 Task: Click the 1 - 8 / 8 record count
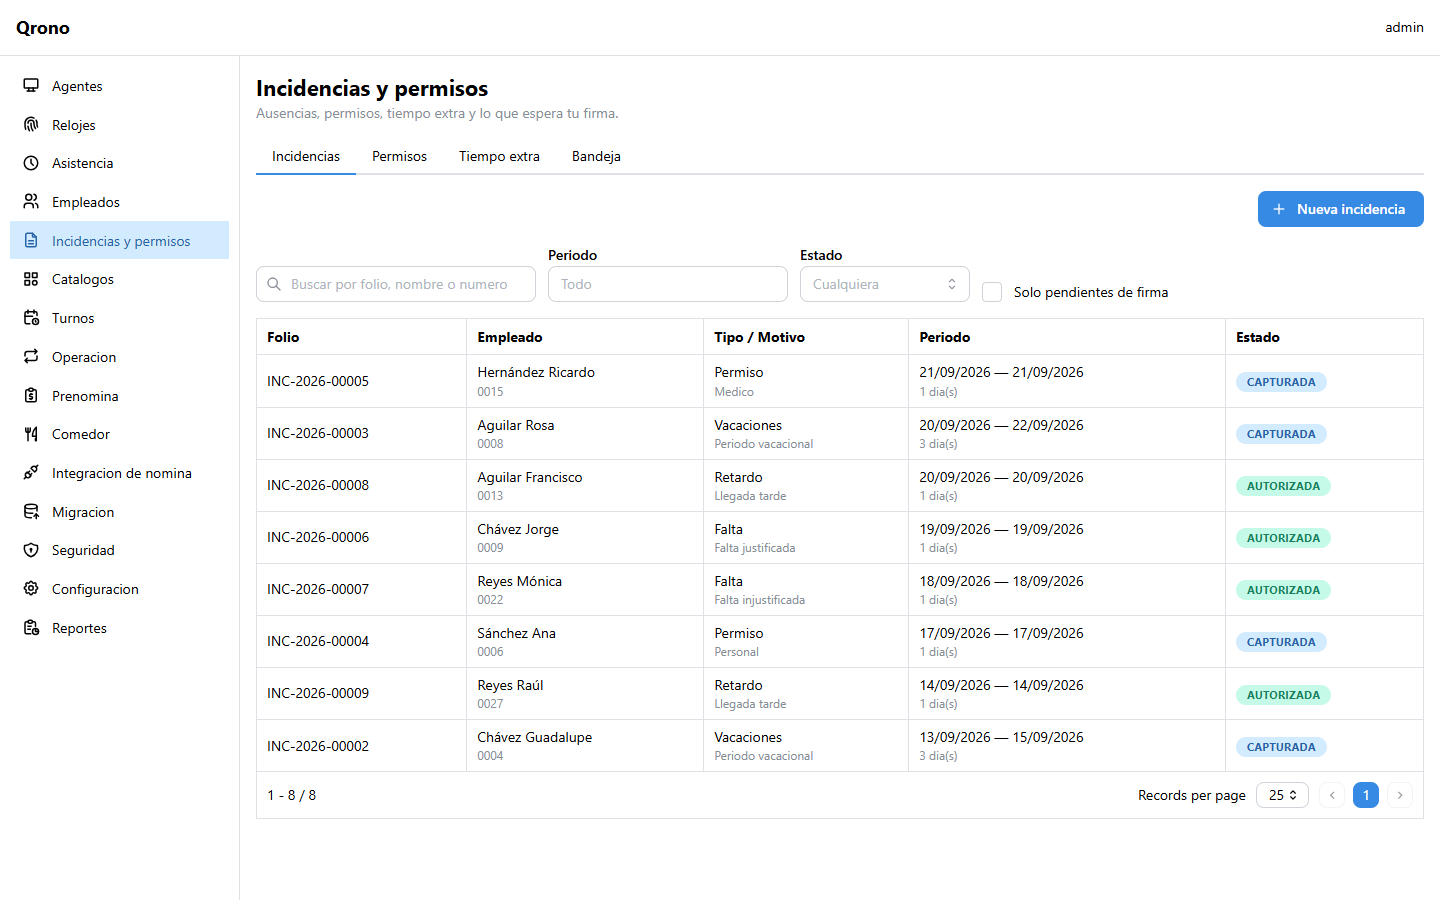[x=291, y=795]
